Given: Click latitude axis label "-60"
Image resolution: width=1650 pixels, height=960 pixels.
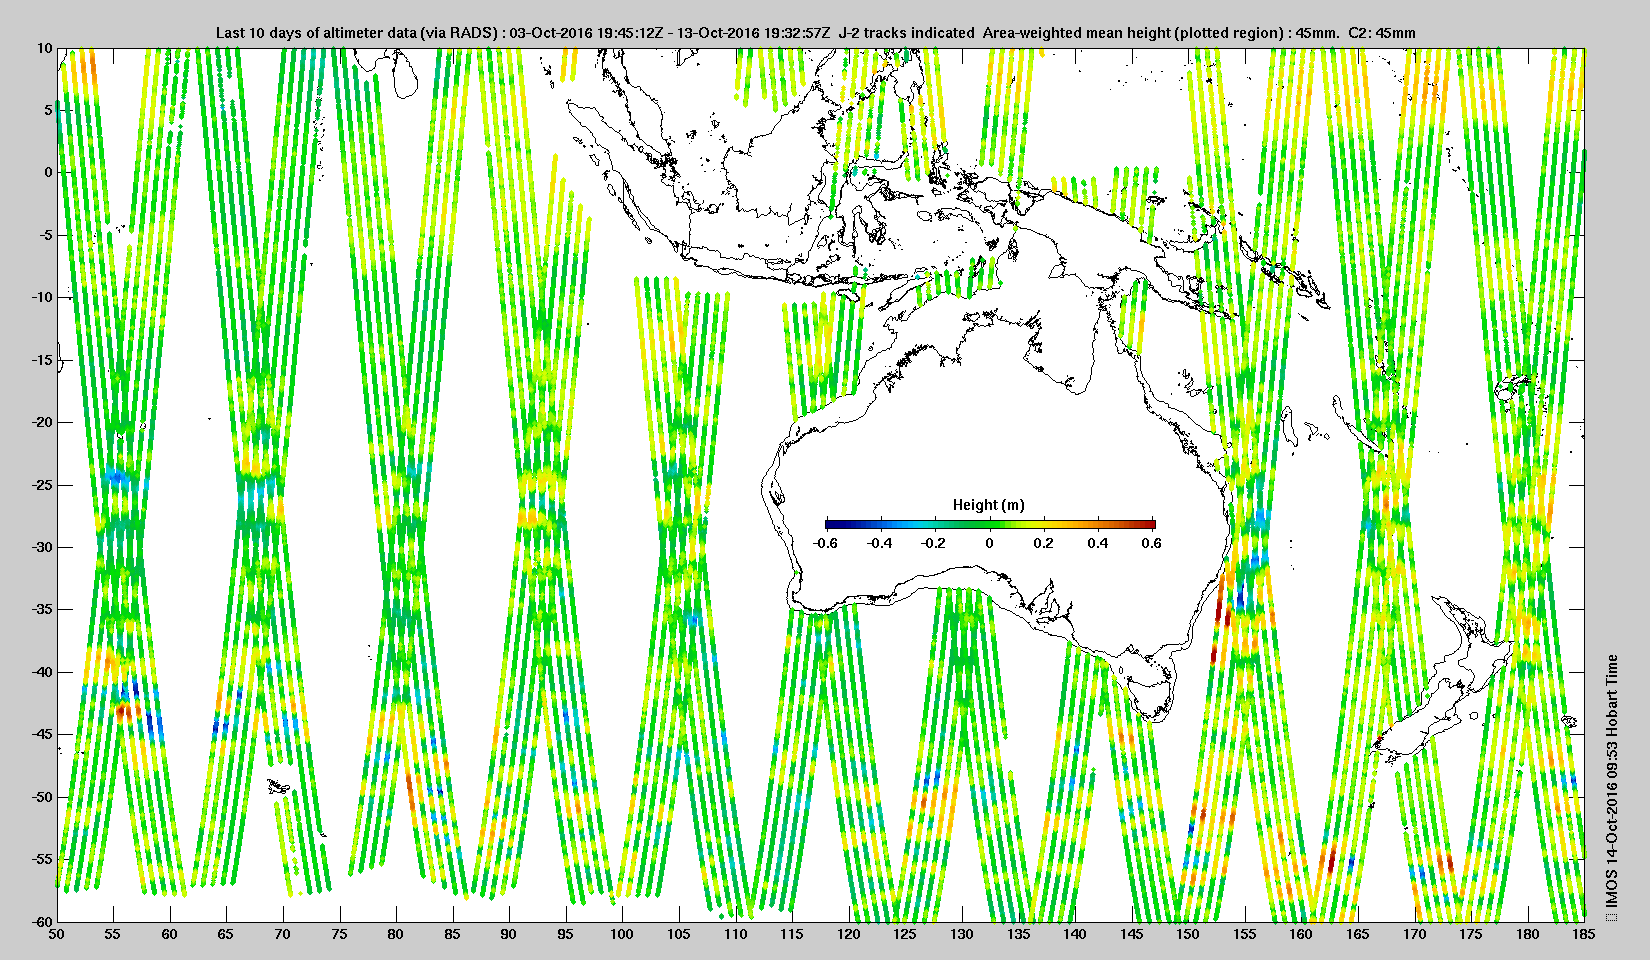Looking at the screenshot, I should [42, 922].
